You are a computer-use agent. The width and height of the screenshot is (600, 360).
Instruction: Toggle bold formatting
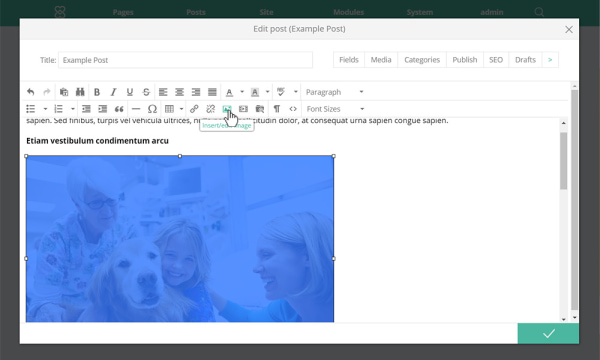tap(97, 92)
